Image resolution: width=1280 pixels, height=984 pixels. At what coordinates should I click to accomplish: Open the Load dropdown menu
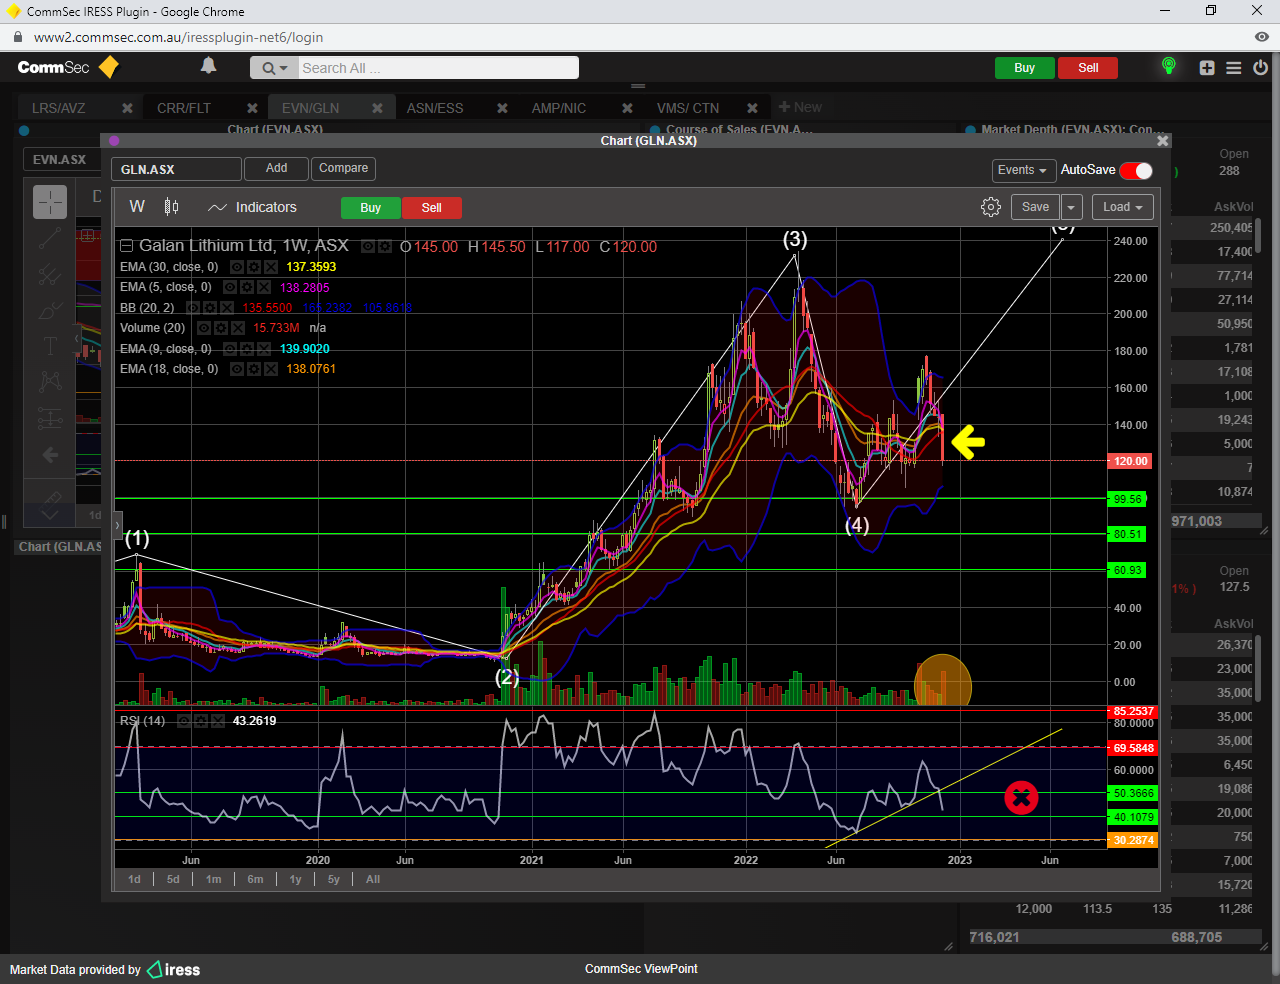click(1123, 207)
